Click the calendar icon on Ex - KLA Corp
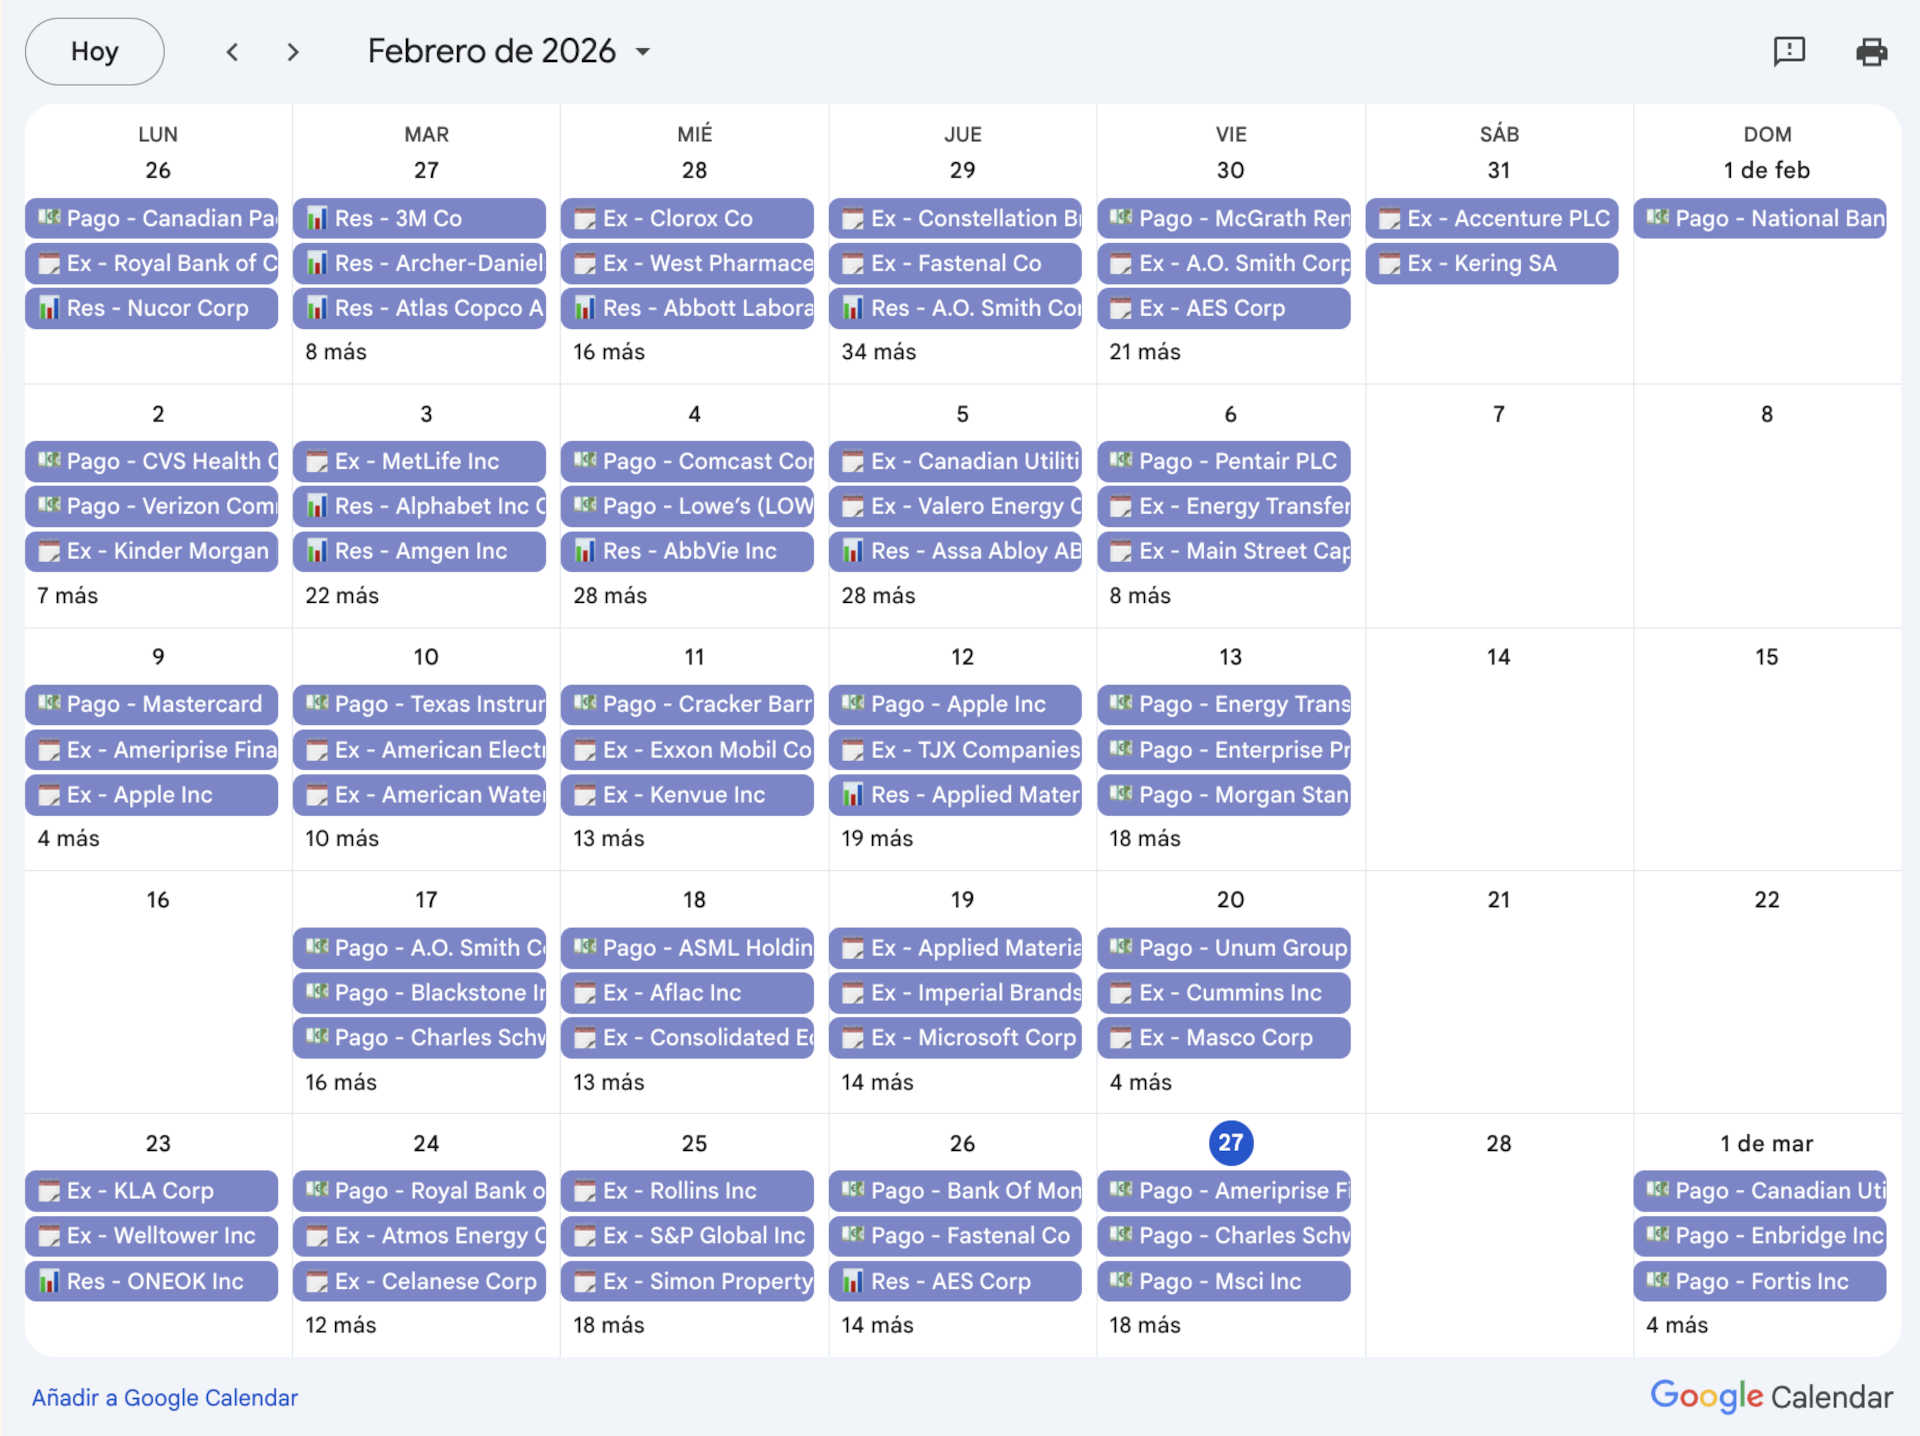This screenshot has width=1920, height=1436. [48, 1191]
